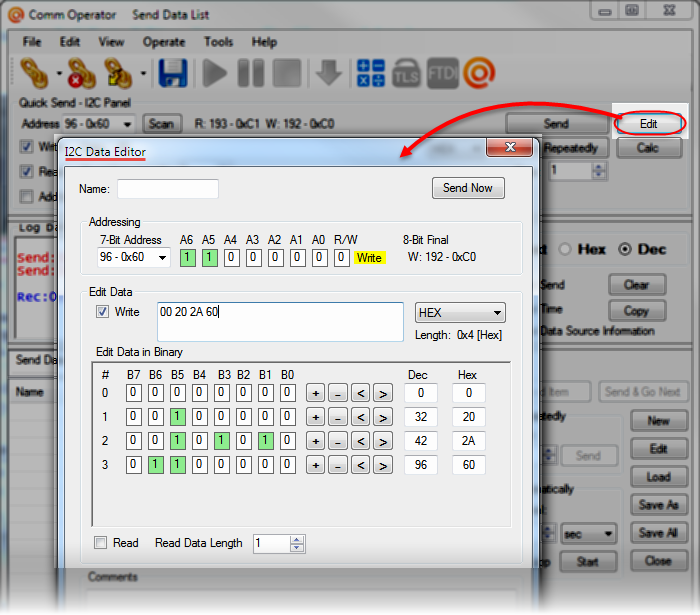The width and height of the screenshot is (700, 615).
Task: Click the FTDI toolbar icon
Action: (x=442, y=73)
